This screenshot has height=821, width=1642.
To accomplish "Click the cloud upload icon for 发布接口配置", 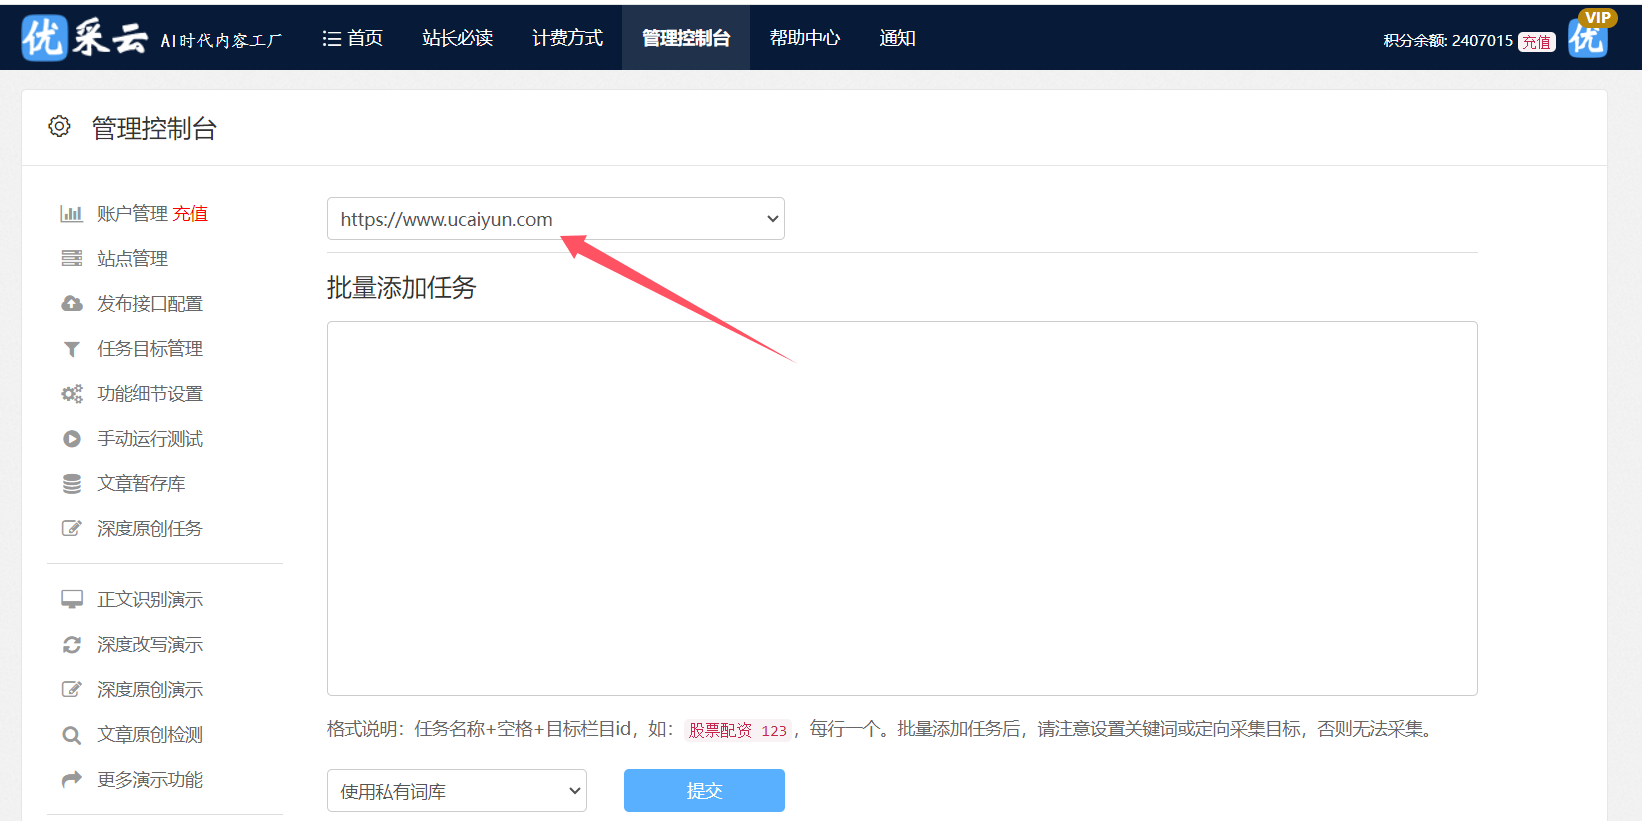I will tap(71, 304).
